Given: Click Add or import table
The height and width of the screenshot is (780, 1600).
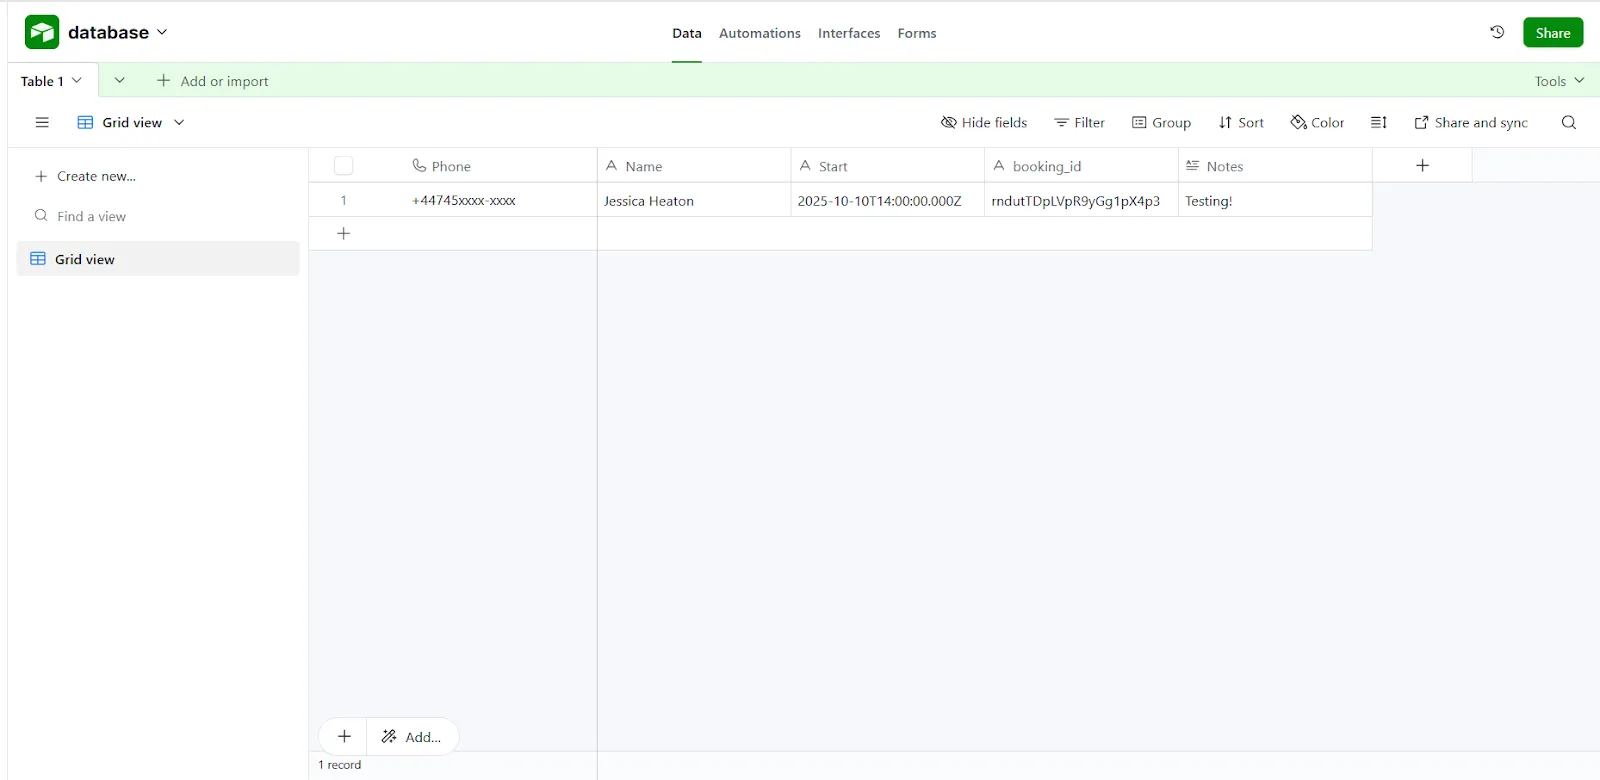Looking at the screenshot, I should 213,81.
